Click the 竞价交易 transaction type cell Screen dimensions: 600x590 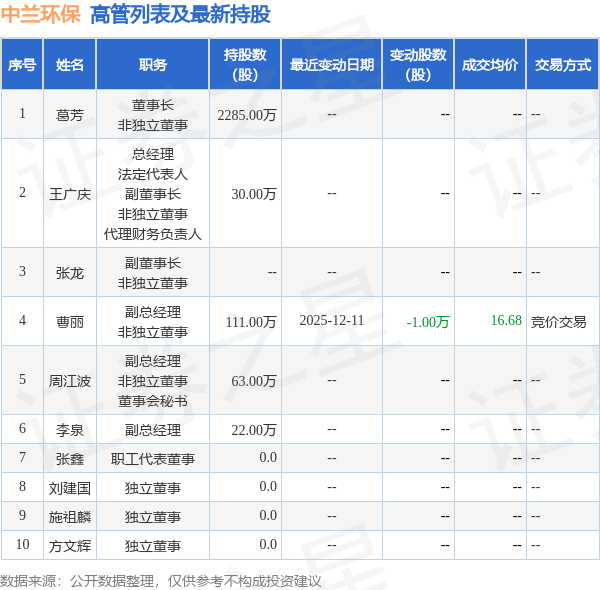click(x=559, y=322)
